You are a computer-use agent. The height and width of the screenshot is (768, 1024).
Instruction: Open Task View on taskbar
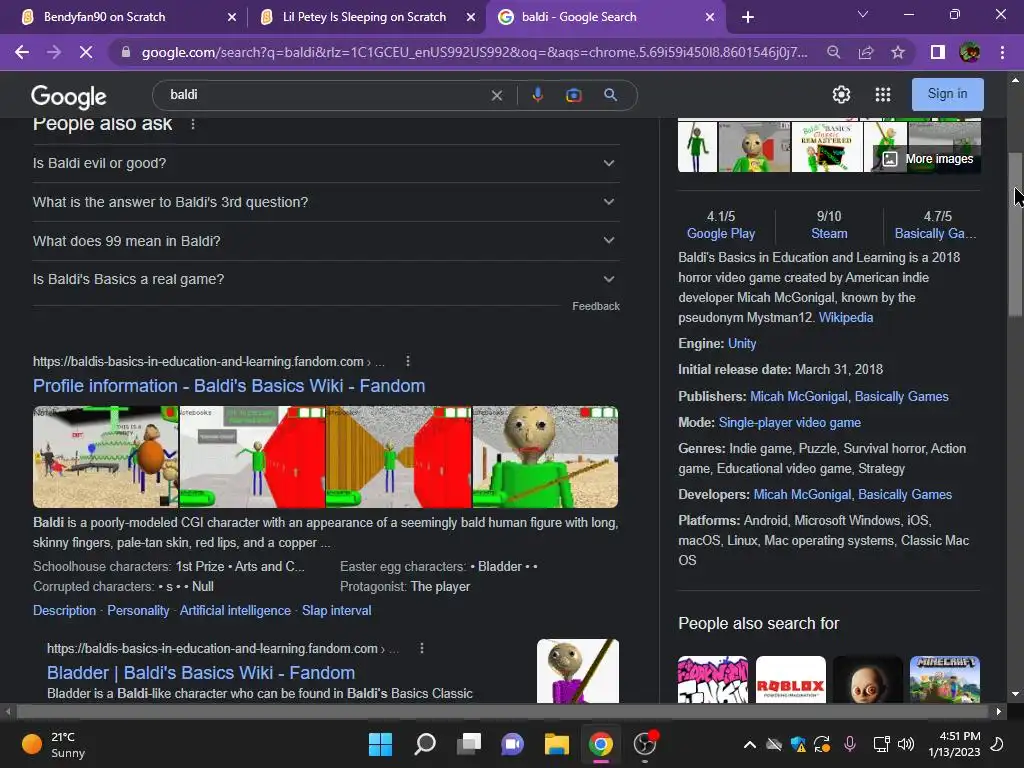click(x=469, y=744)
